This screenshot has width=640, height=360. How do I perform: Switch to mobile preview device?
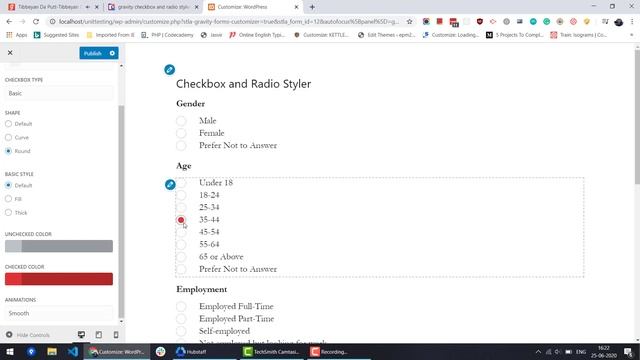[116, 335]
